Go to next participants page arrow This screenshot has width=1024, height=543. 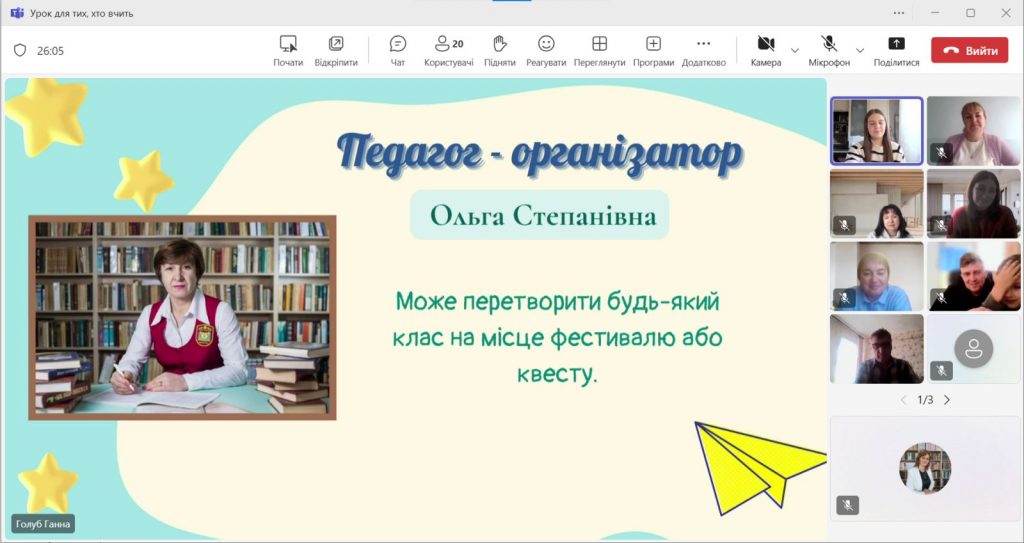[947, 400]
